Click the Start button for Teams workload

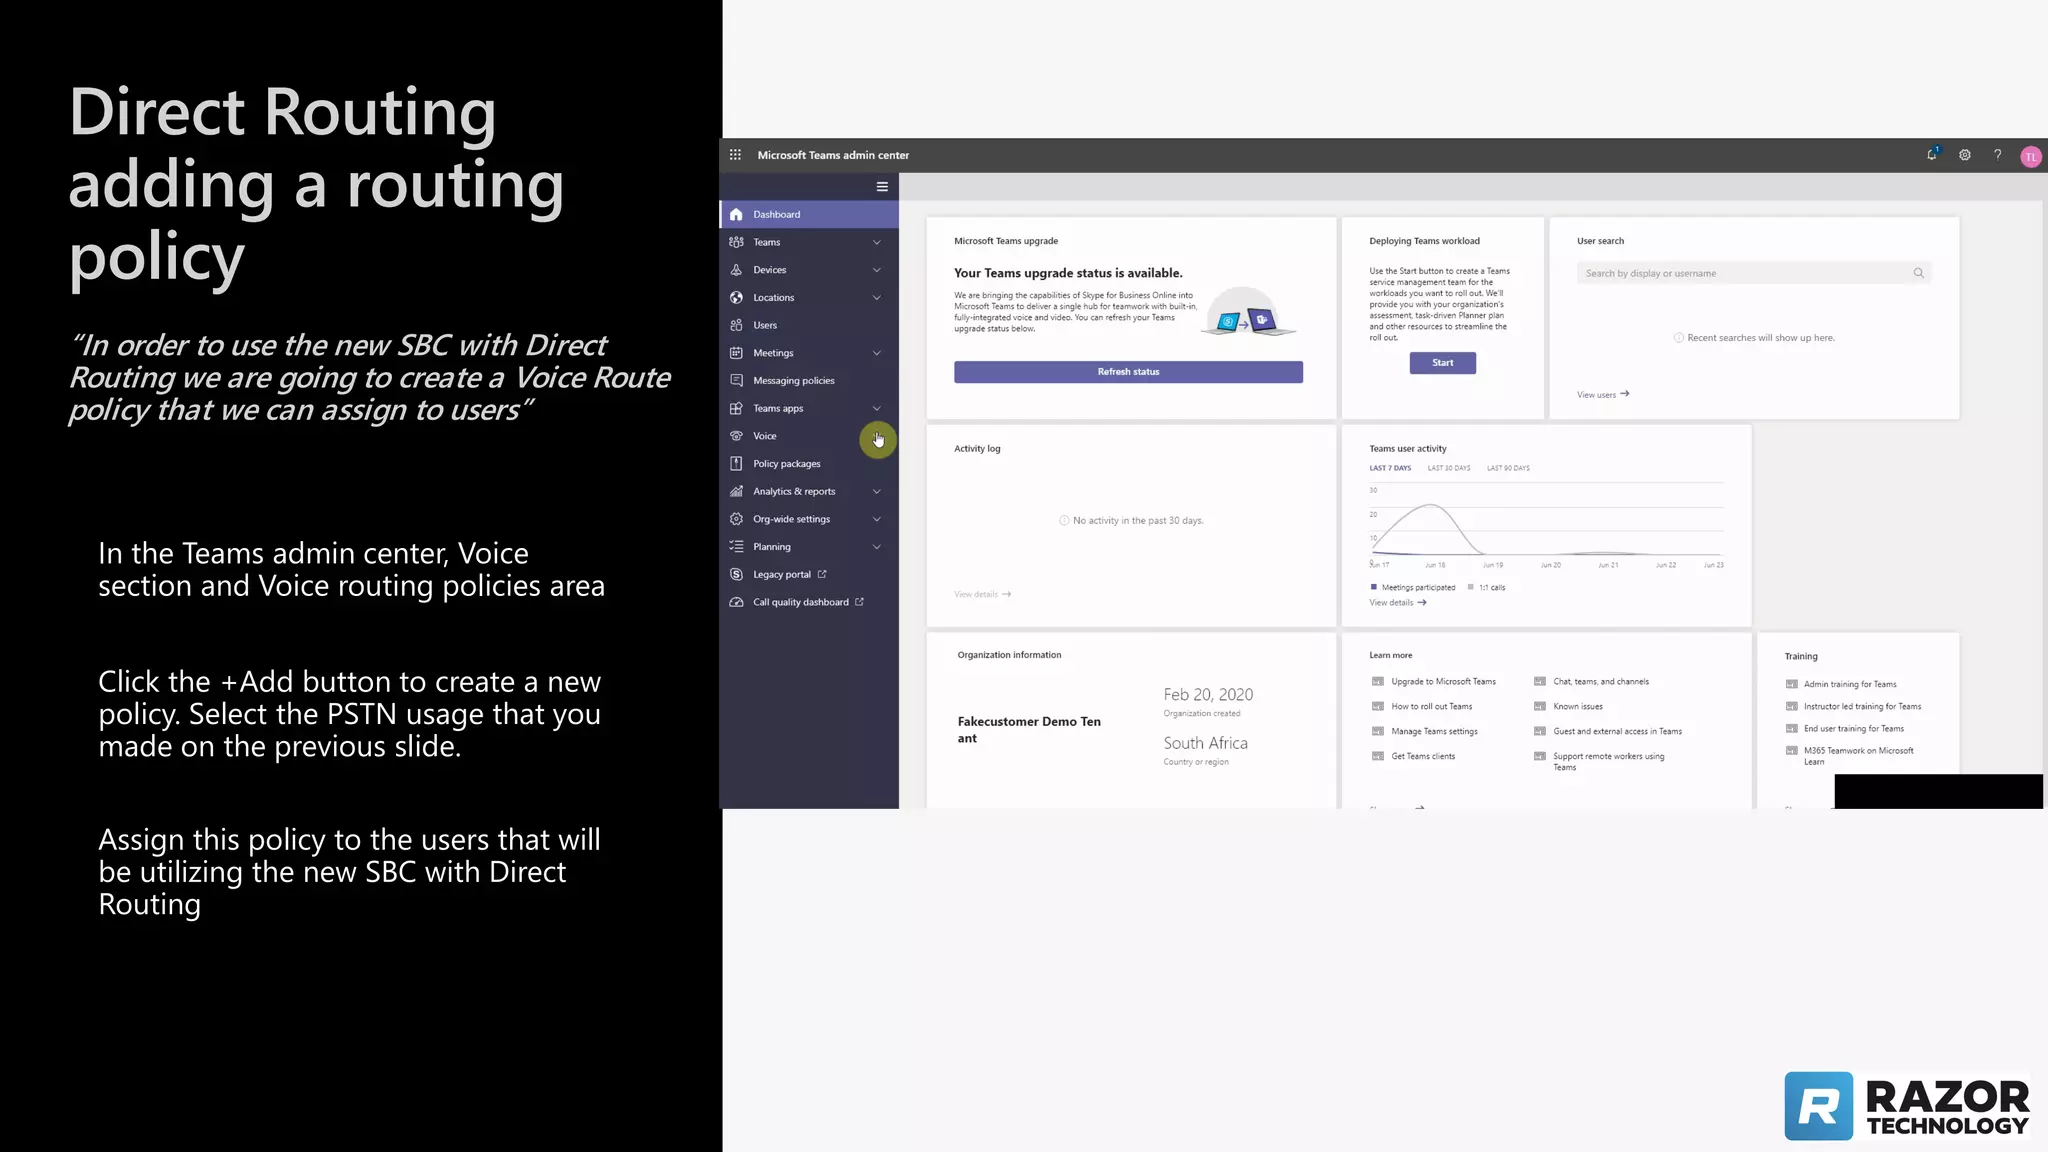1442,363
